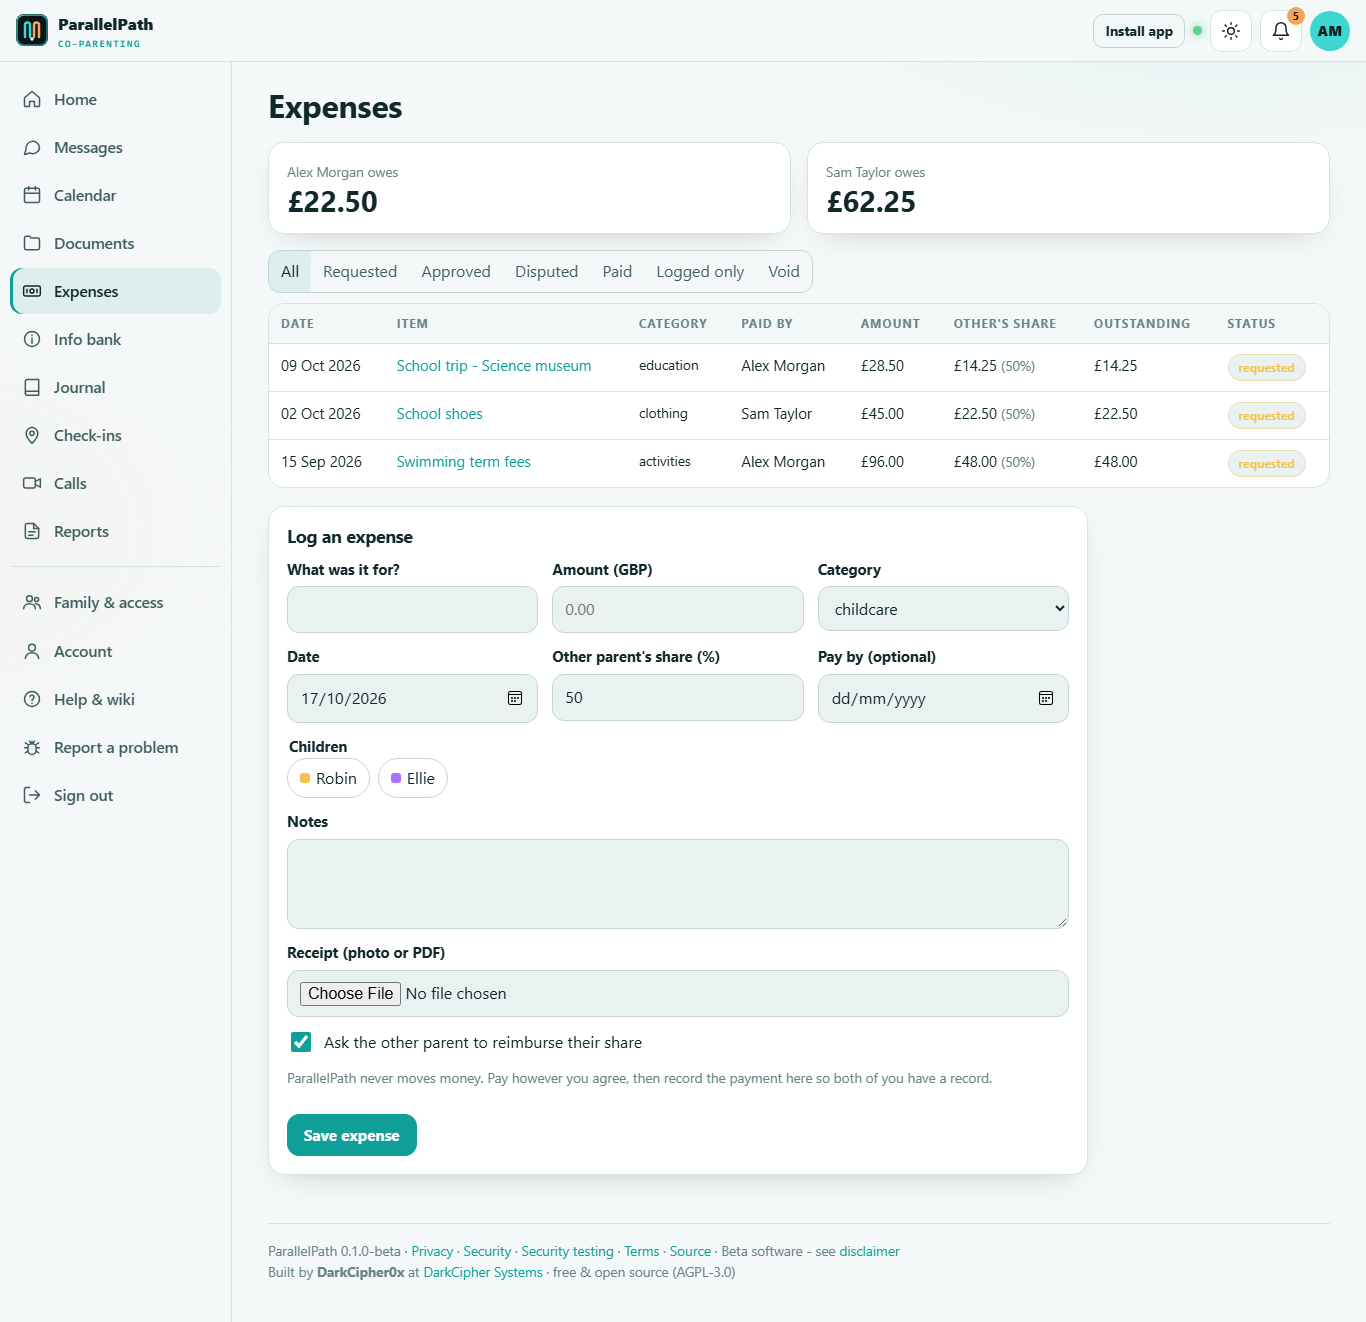Click the Notes text area
This screenshot has width=1366, height=1322.
click(x=678, y=884)
